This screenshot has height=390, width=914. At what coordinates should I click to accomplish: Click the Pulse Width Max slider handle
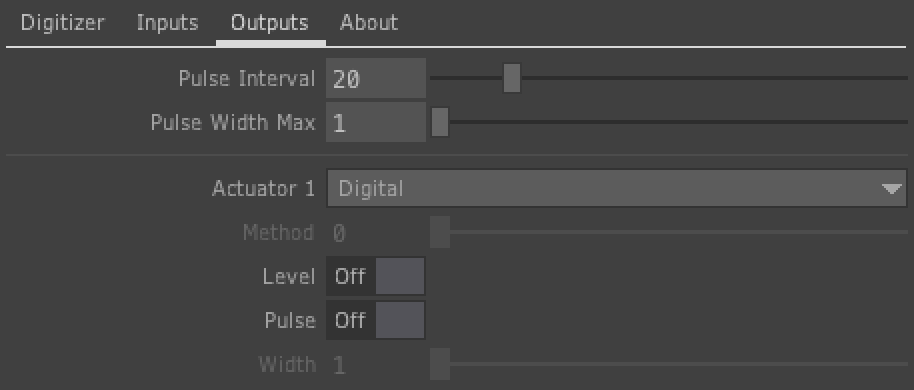coord(440,122)
